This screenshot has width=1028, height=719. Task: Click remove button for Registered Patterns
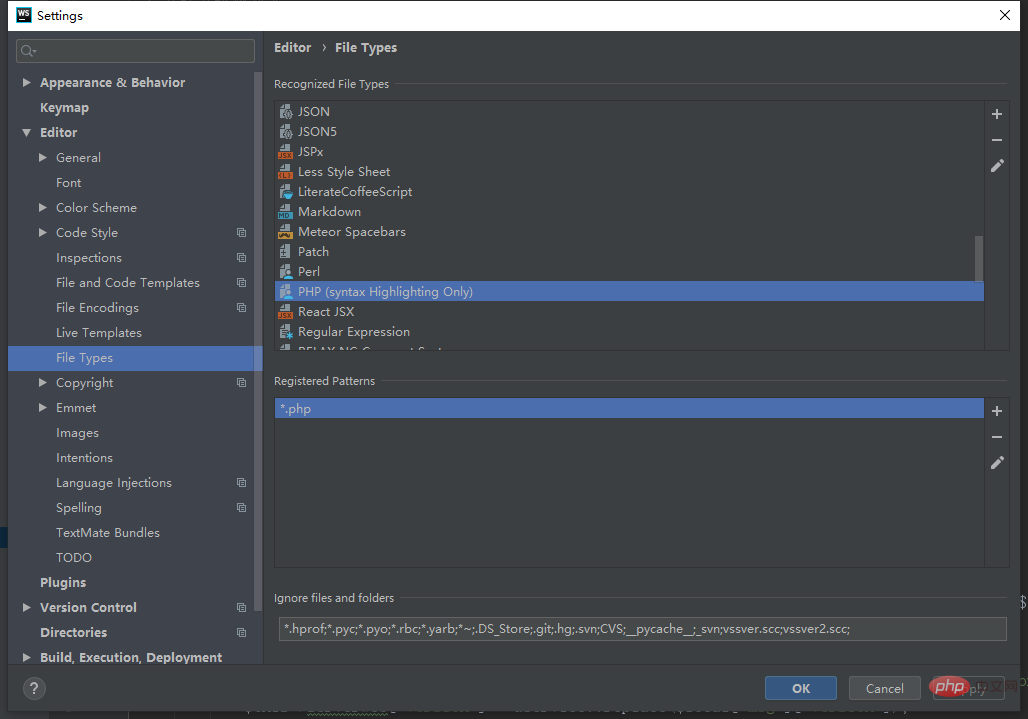[x=997, y=437]
